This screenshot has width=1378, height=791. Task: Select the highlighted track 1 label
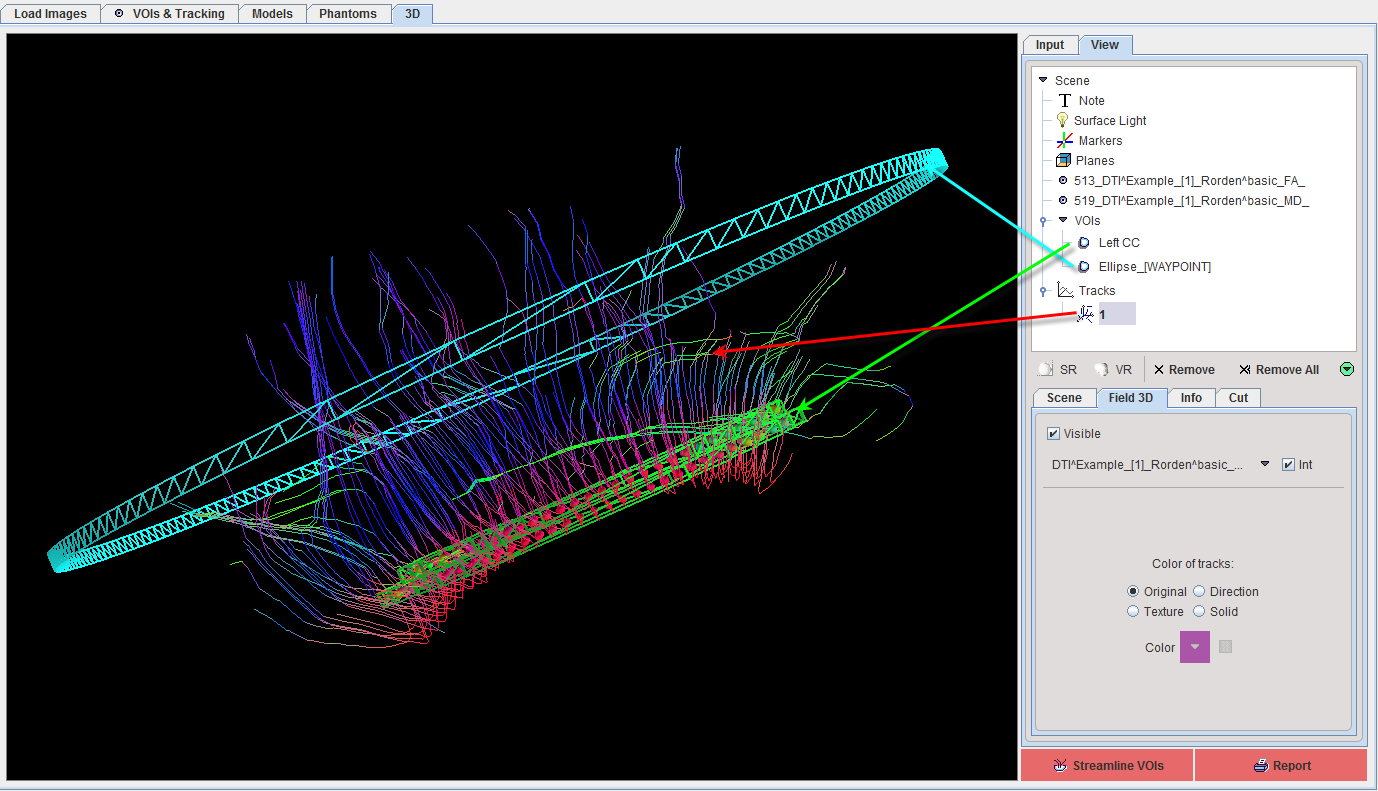coord(1117,314)
